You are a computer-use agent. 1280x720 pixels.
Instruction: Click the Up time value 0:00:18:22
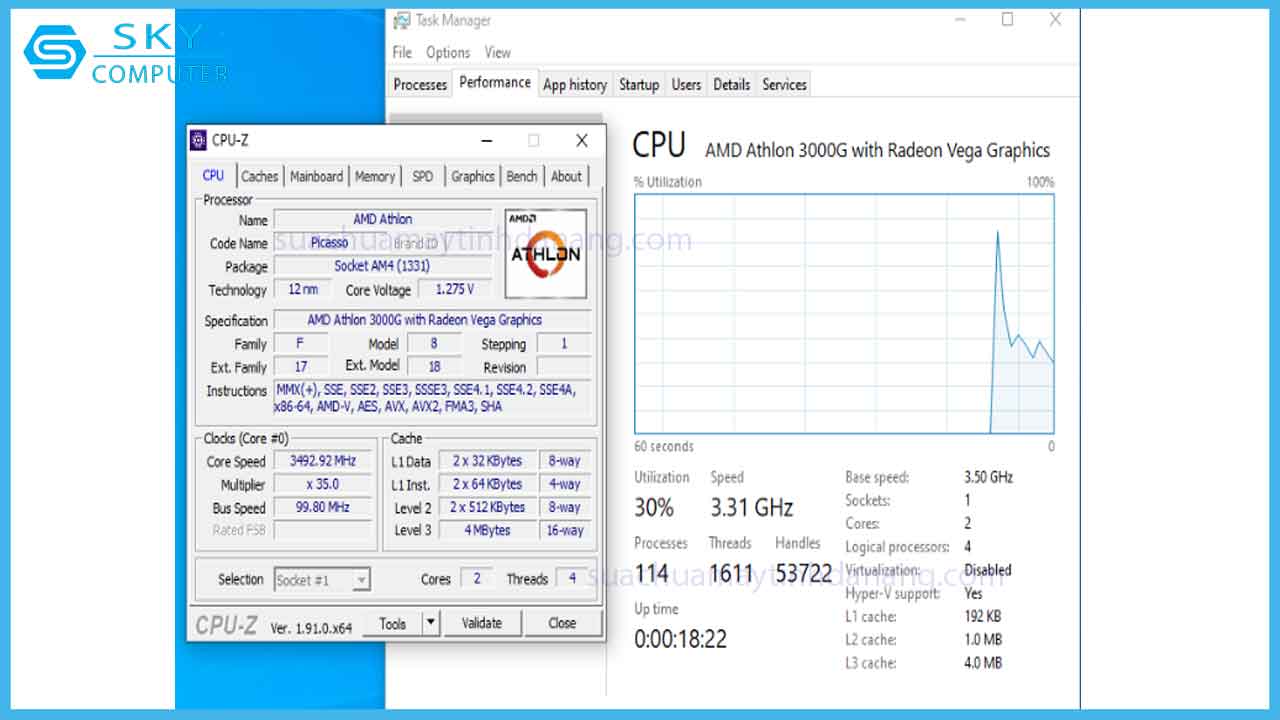[681, 639]
